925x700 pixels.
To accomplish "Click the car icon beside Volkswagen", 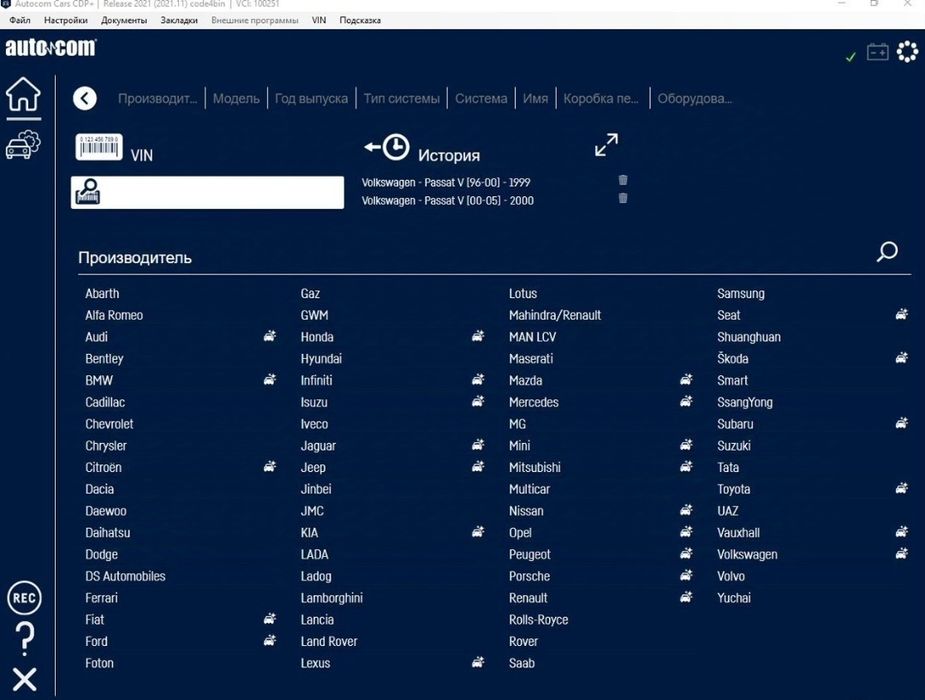I will (x=901, y=554).
